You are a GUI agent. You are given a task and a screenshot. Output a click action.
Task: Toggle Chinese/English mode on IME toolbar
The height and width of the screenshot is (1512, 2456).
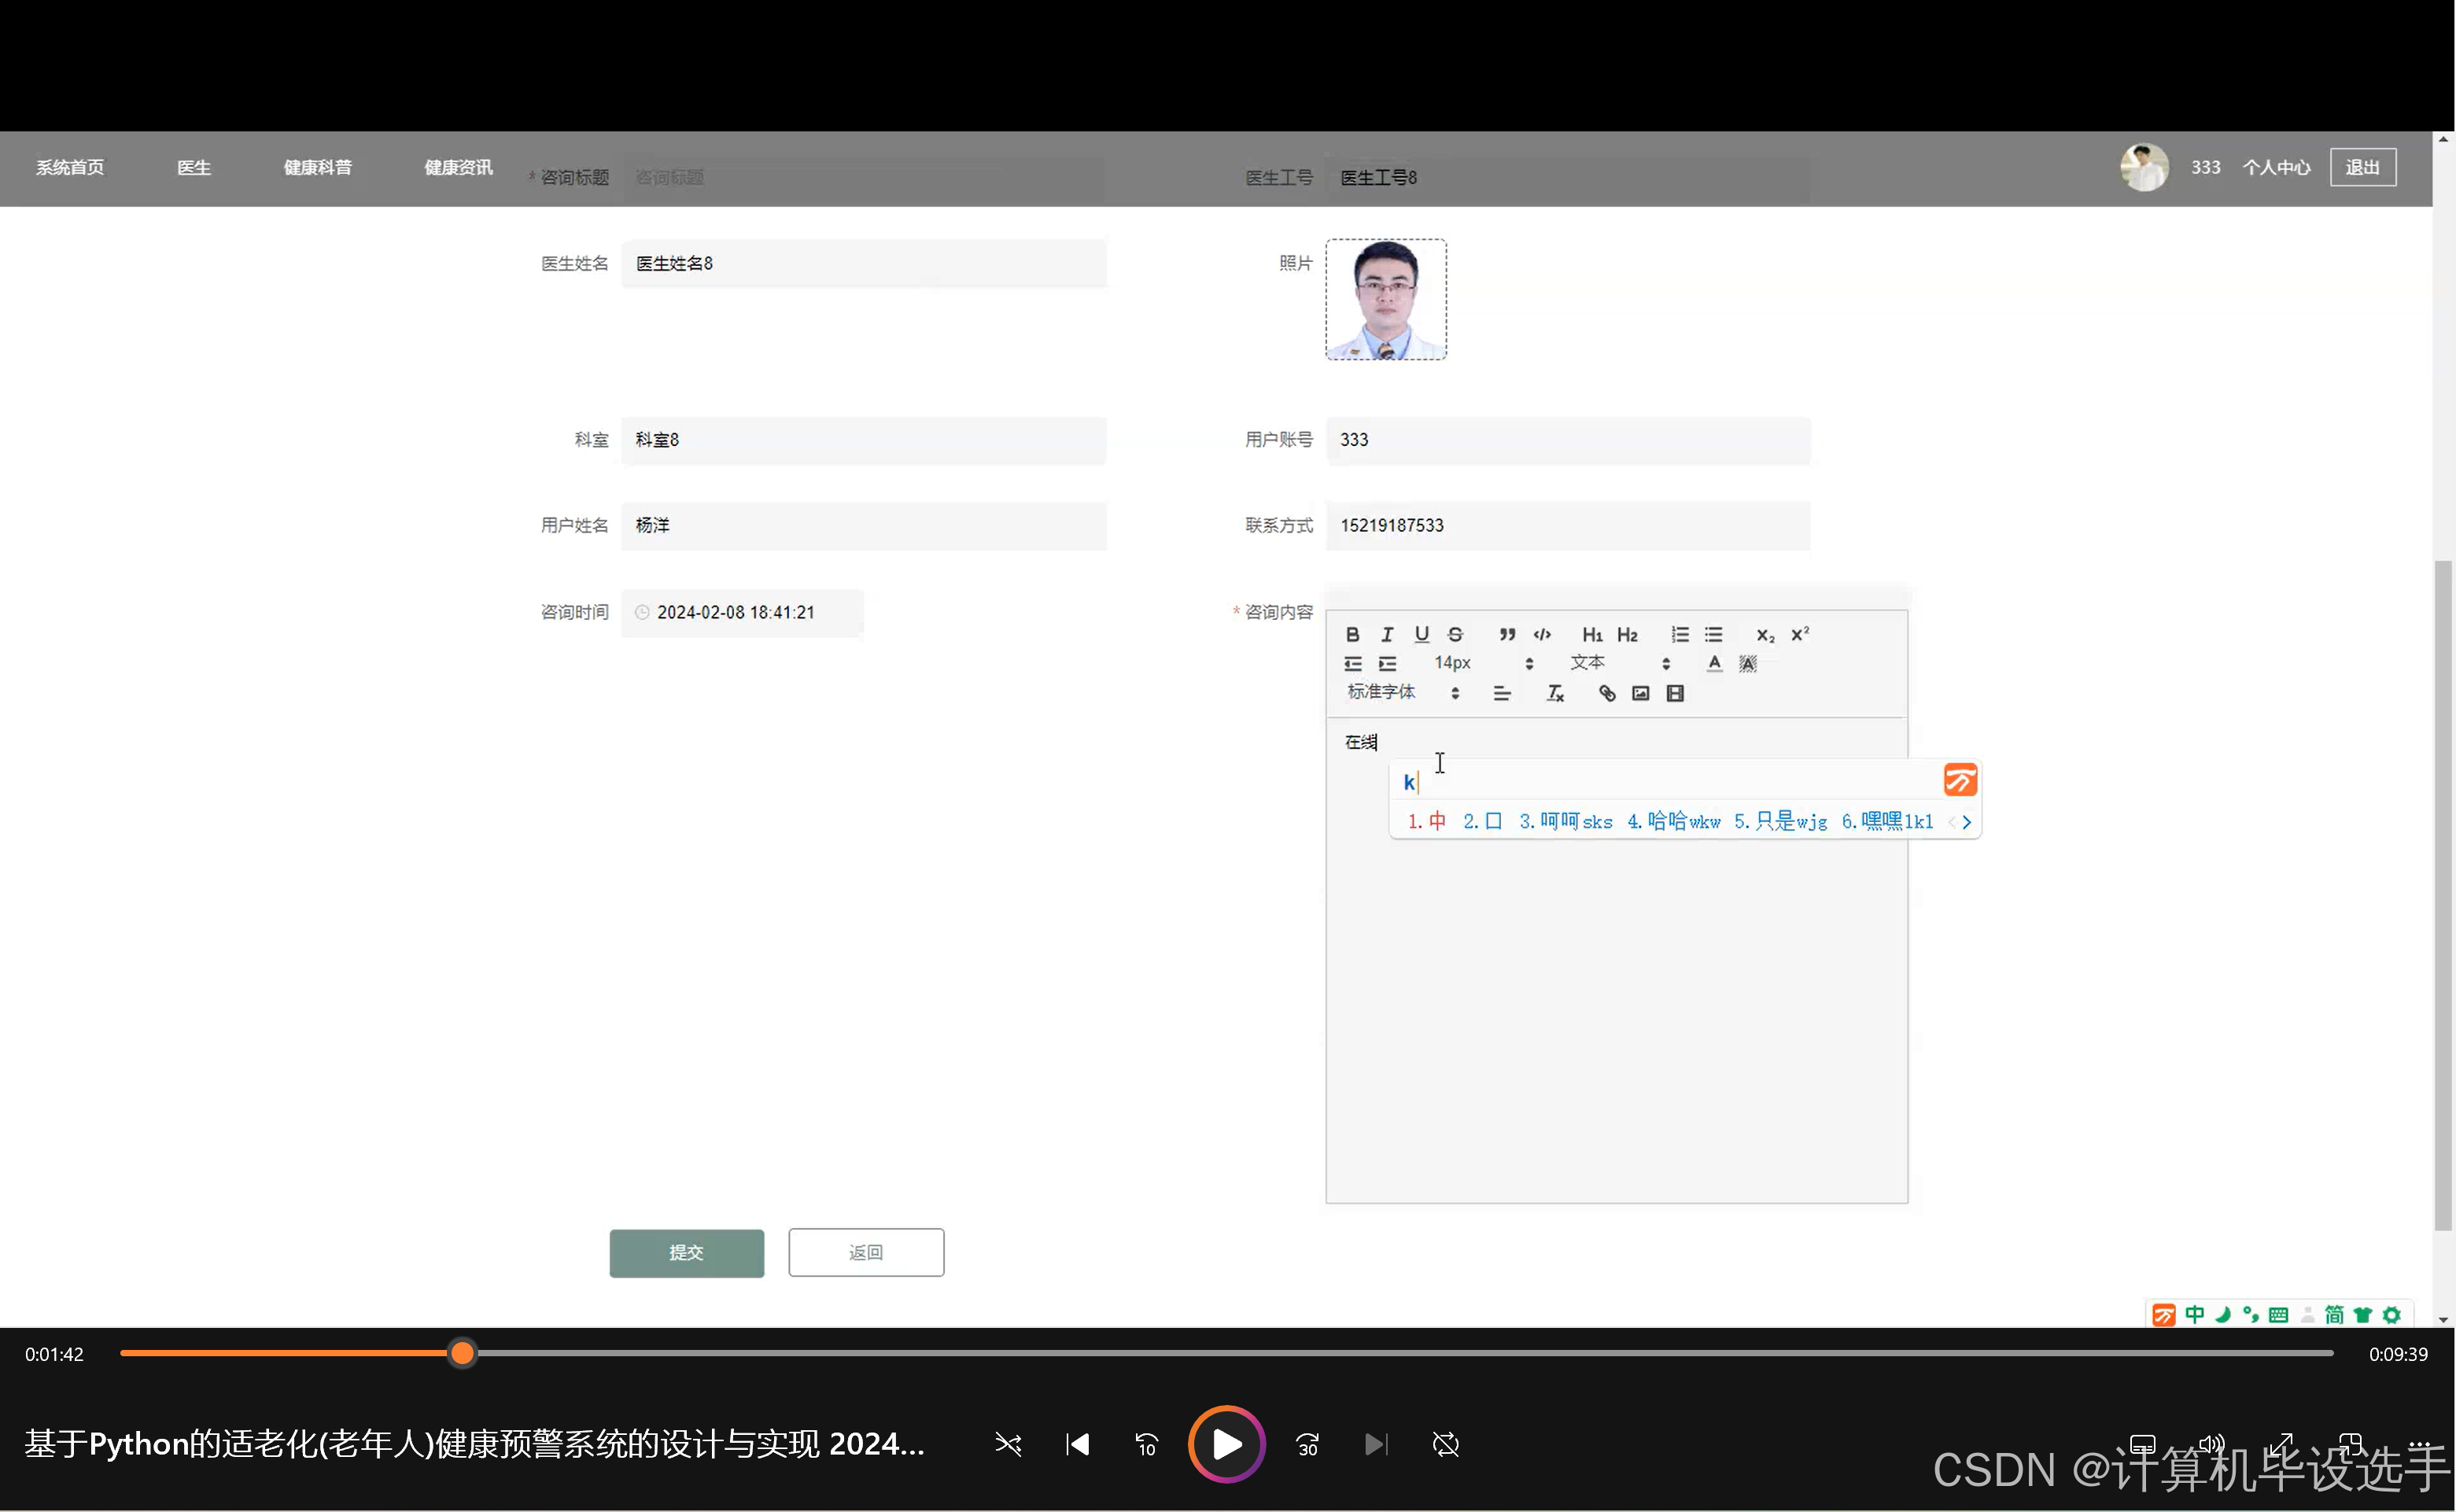coord(2195,1315)
